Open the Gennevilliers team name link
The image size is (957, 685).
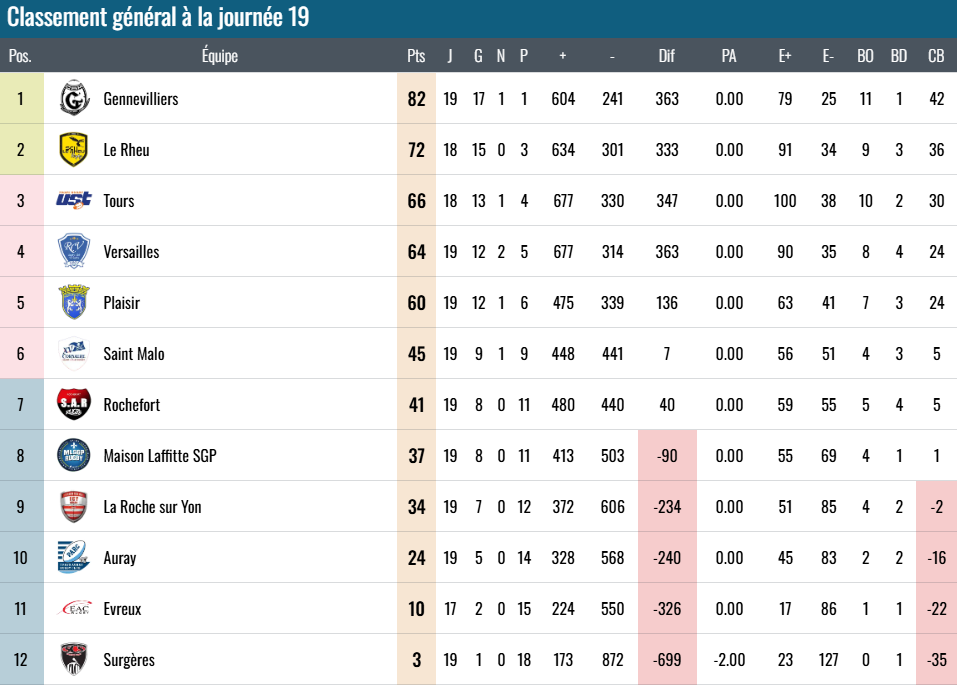tap(141, 99)
